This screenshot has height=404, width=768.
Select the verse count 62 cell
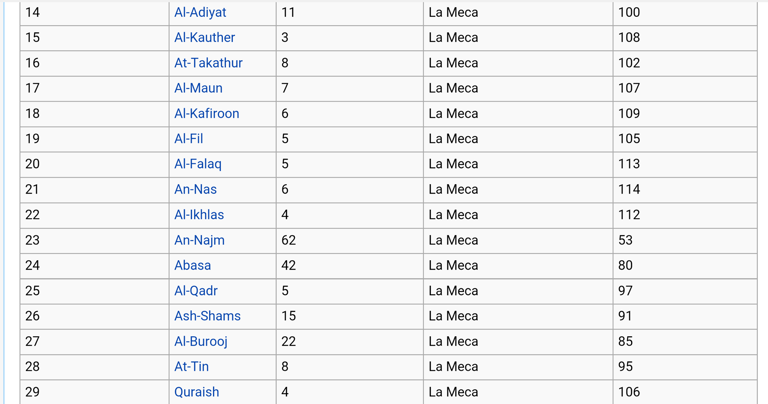tap(349, 240)
